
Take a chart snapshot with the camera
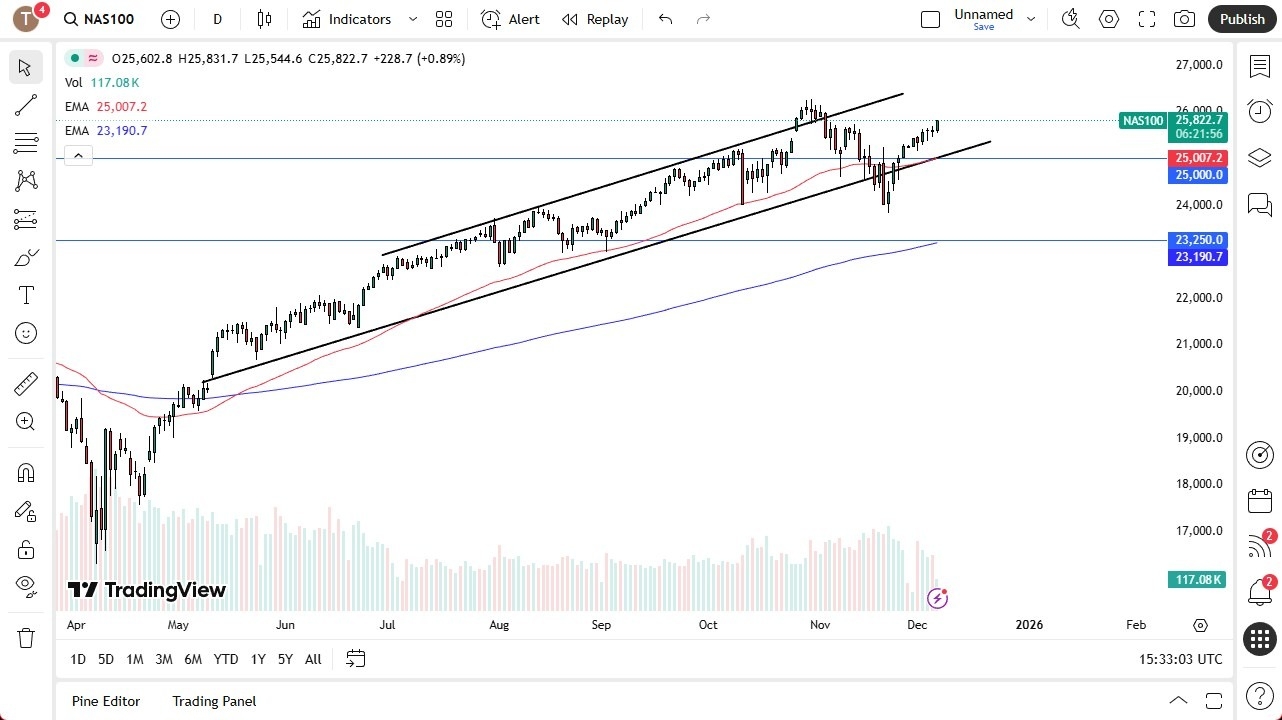pyautogui.click(x=1184, y=19)
